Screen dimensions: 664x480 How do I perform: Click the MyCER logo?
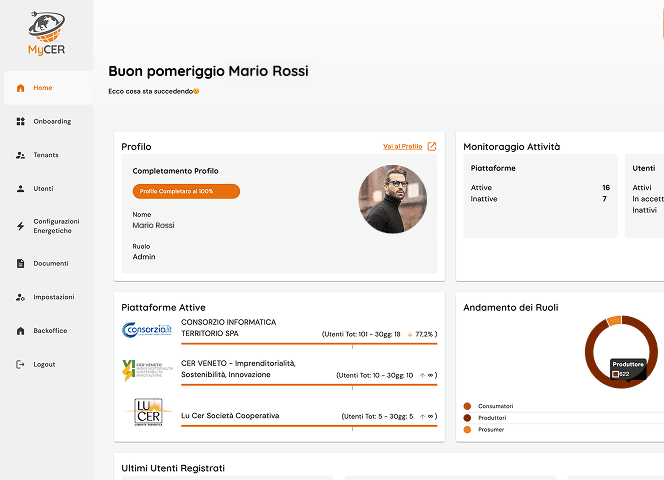click(46, 36)
